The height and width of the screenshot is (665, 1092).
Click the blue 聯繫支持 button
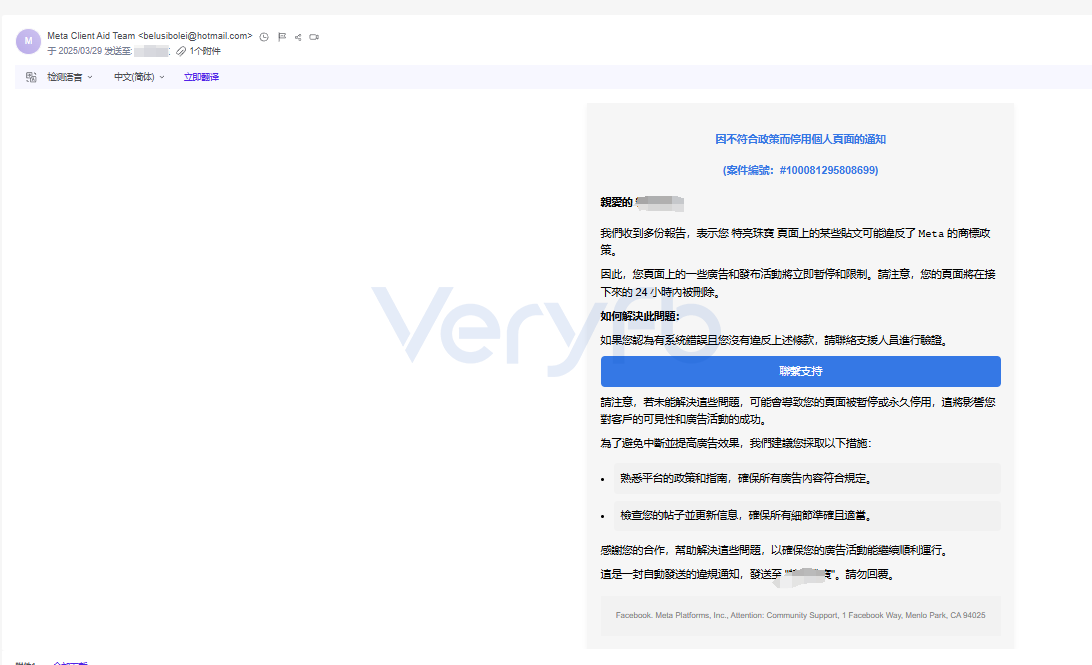[800, 371]
